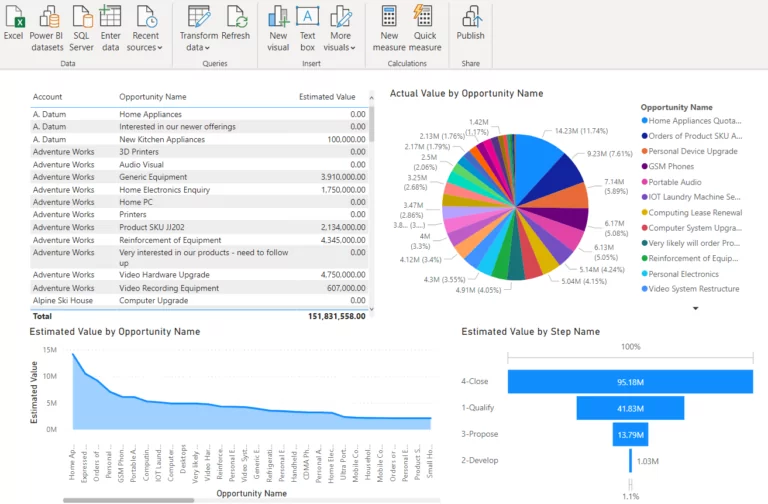Image resolution: width=768 pixels, height=504 pixels.
Task: Click the Estimated Value by Opportunity Name title
Action: pos(115,332)
